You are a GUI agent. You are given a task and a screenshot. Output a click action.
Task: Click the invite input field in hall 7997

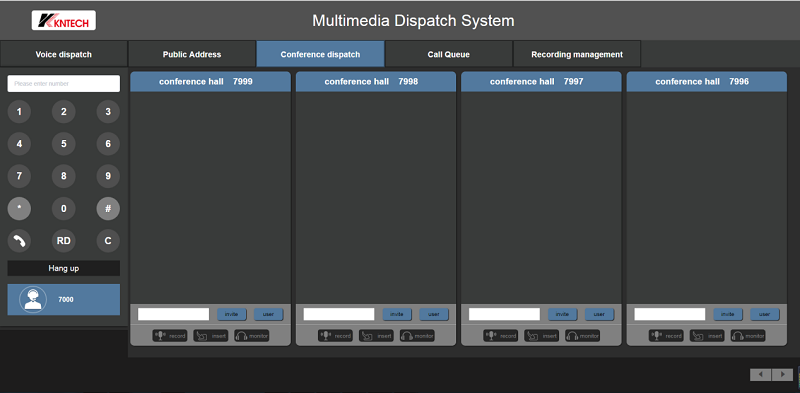504,314
